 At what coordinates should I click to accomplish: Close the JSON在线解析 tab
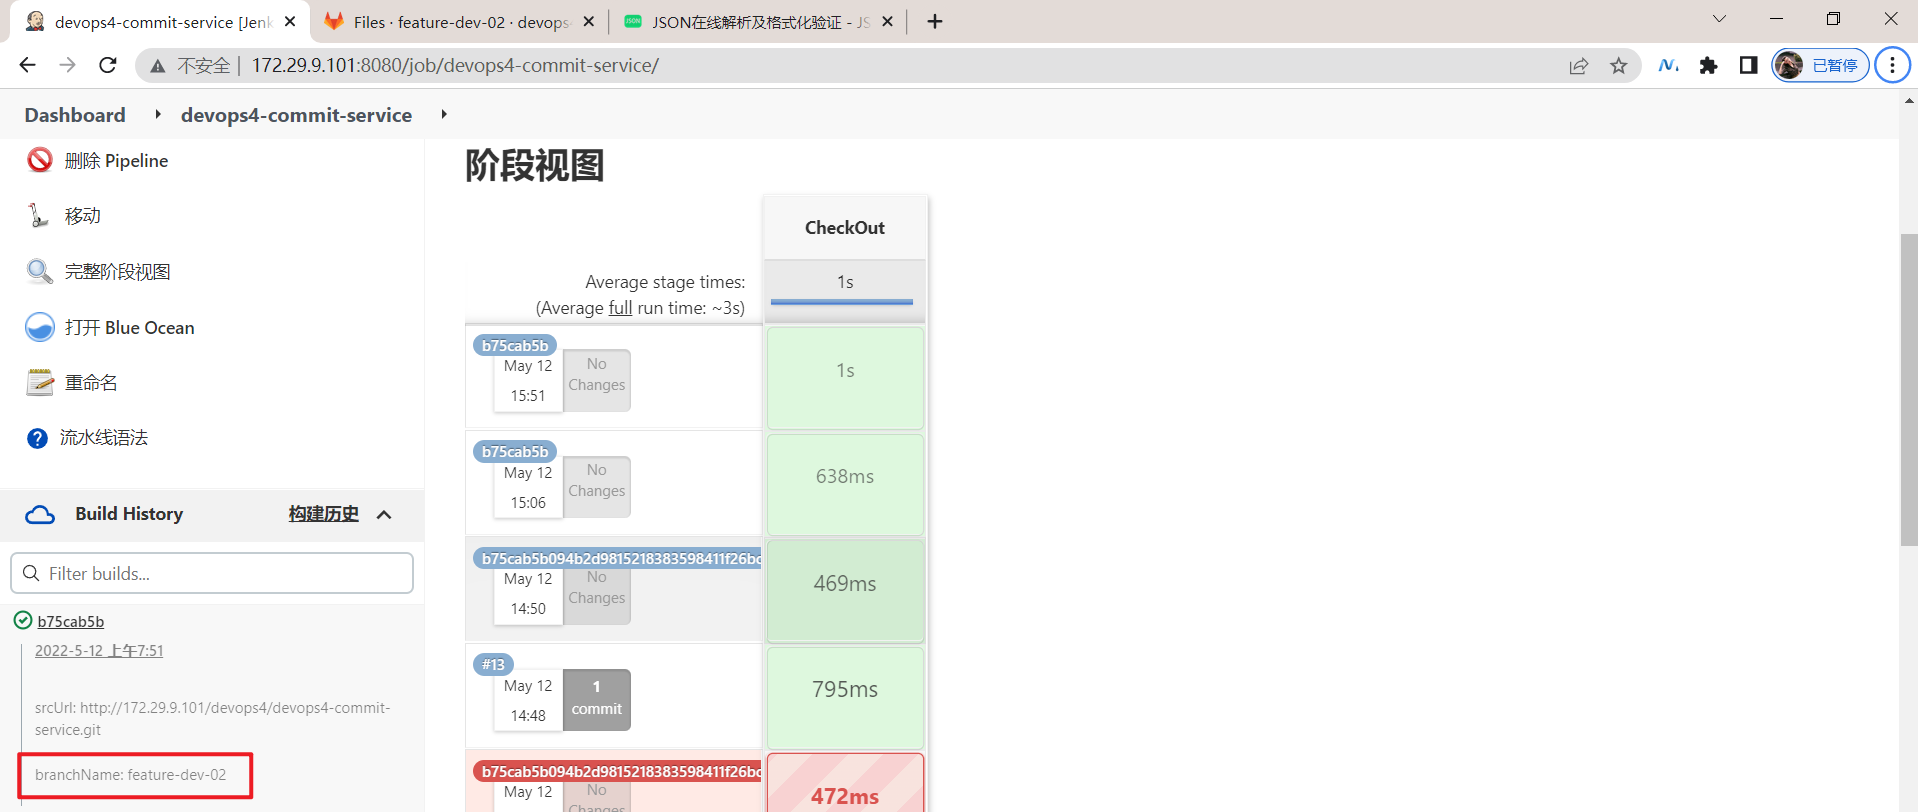coord(887,21)
